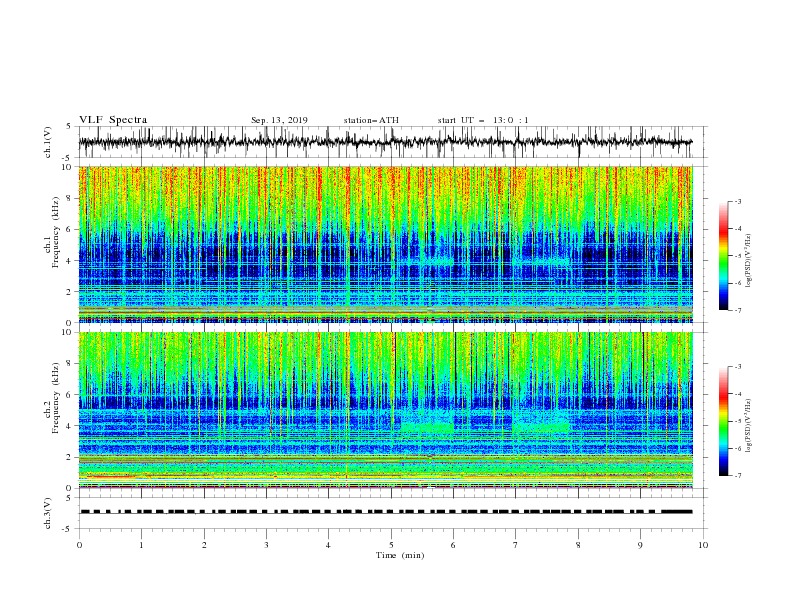
Task: Click time axis tick label '2'
Action: [x=204, y=545]
